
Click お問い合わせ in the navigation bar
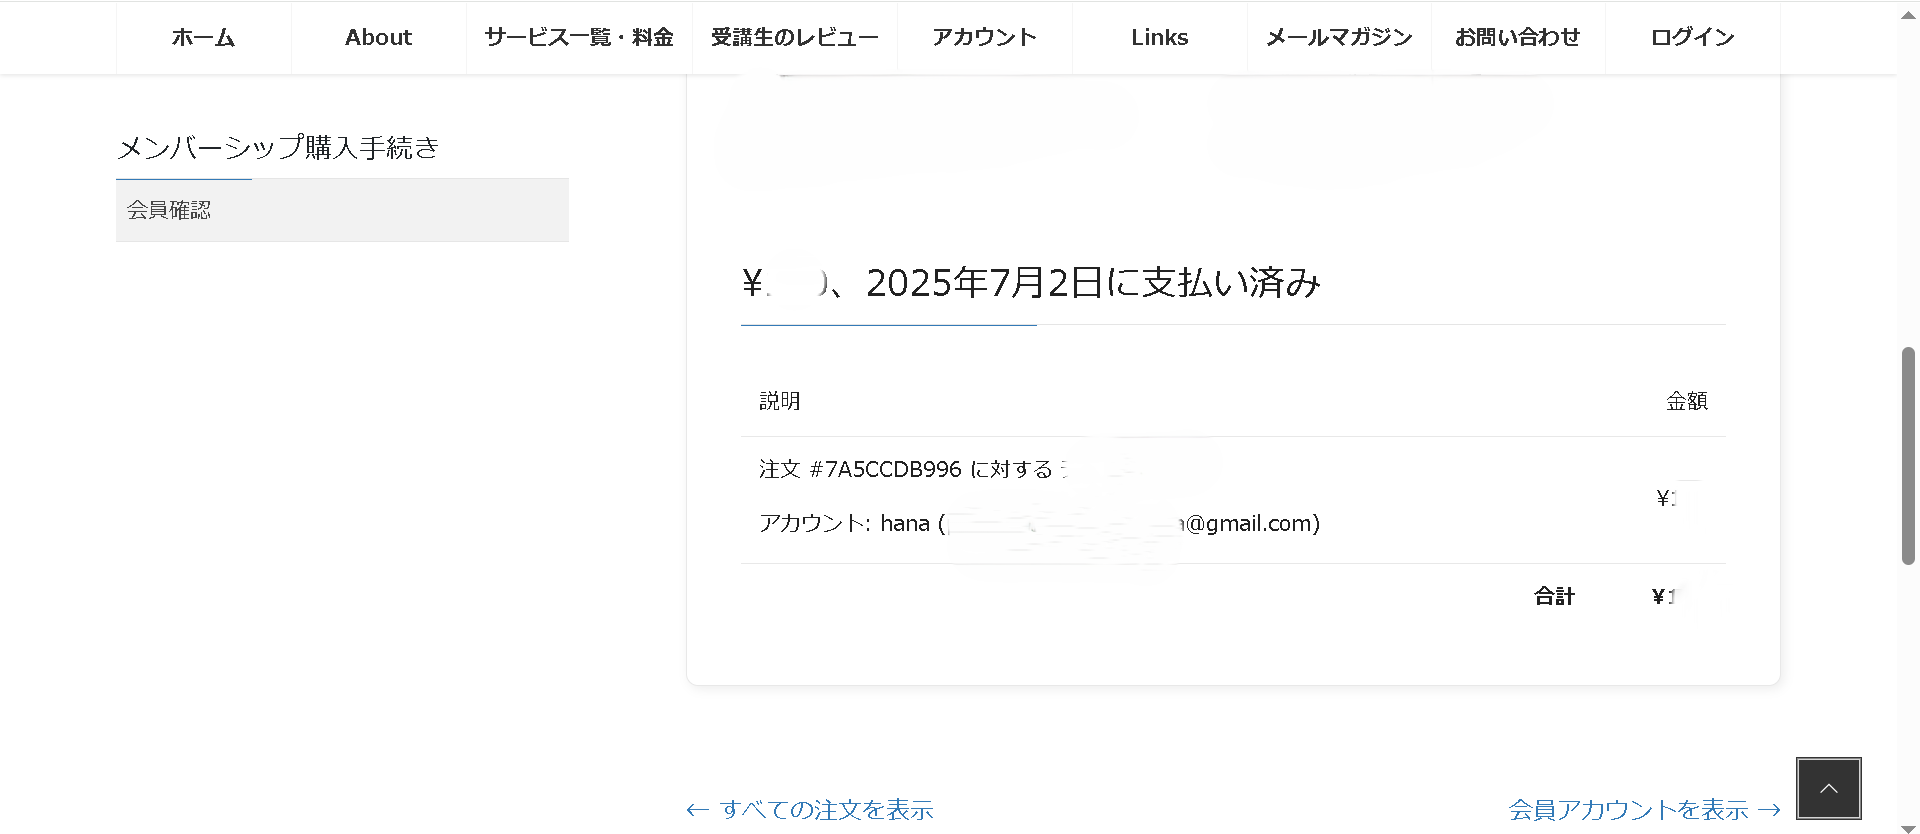click(1517, 38)
